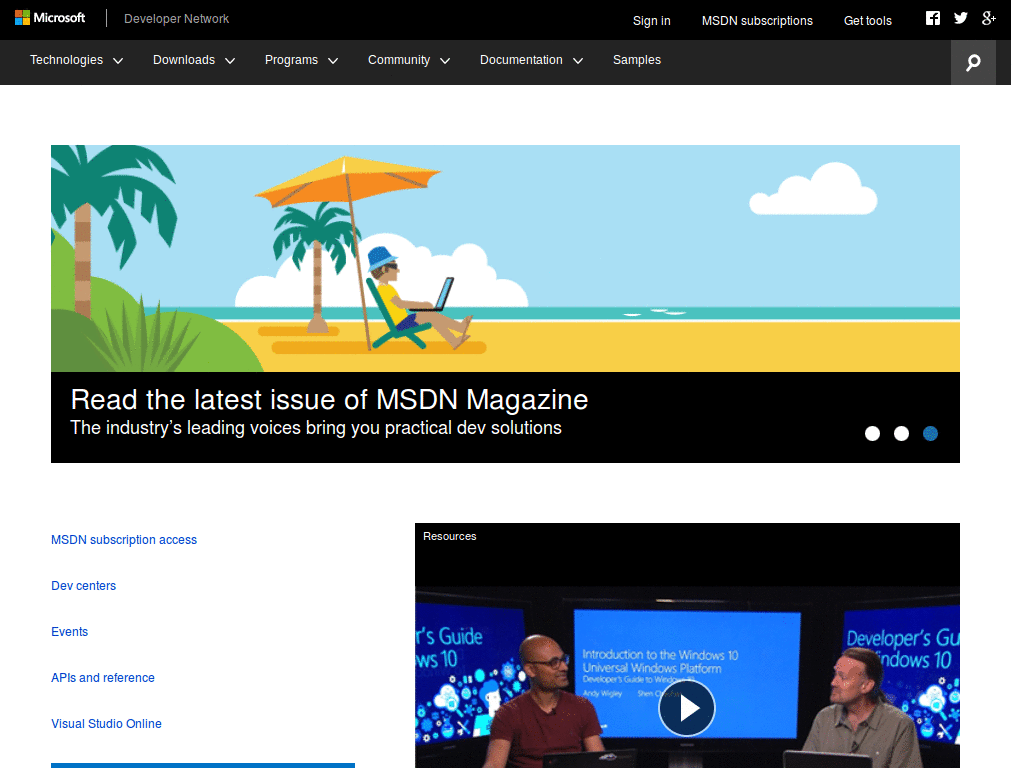Click the search magnifier icon
Viewport: 1024px width, 768px height.
(973, 62)
